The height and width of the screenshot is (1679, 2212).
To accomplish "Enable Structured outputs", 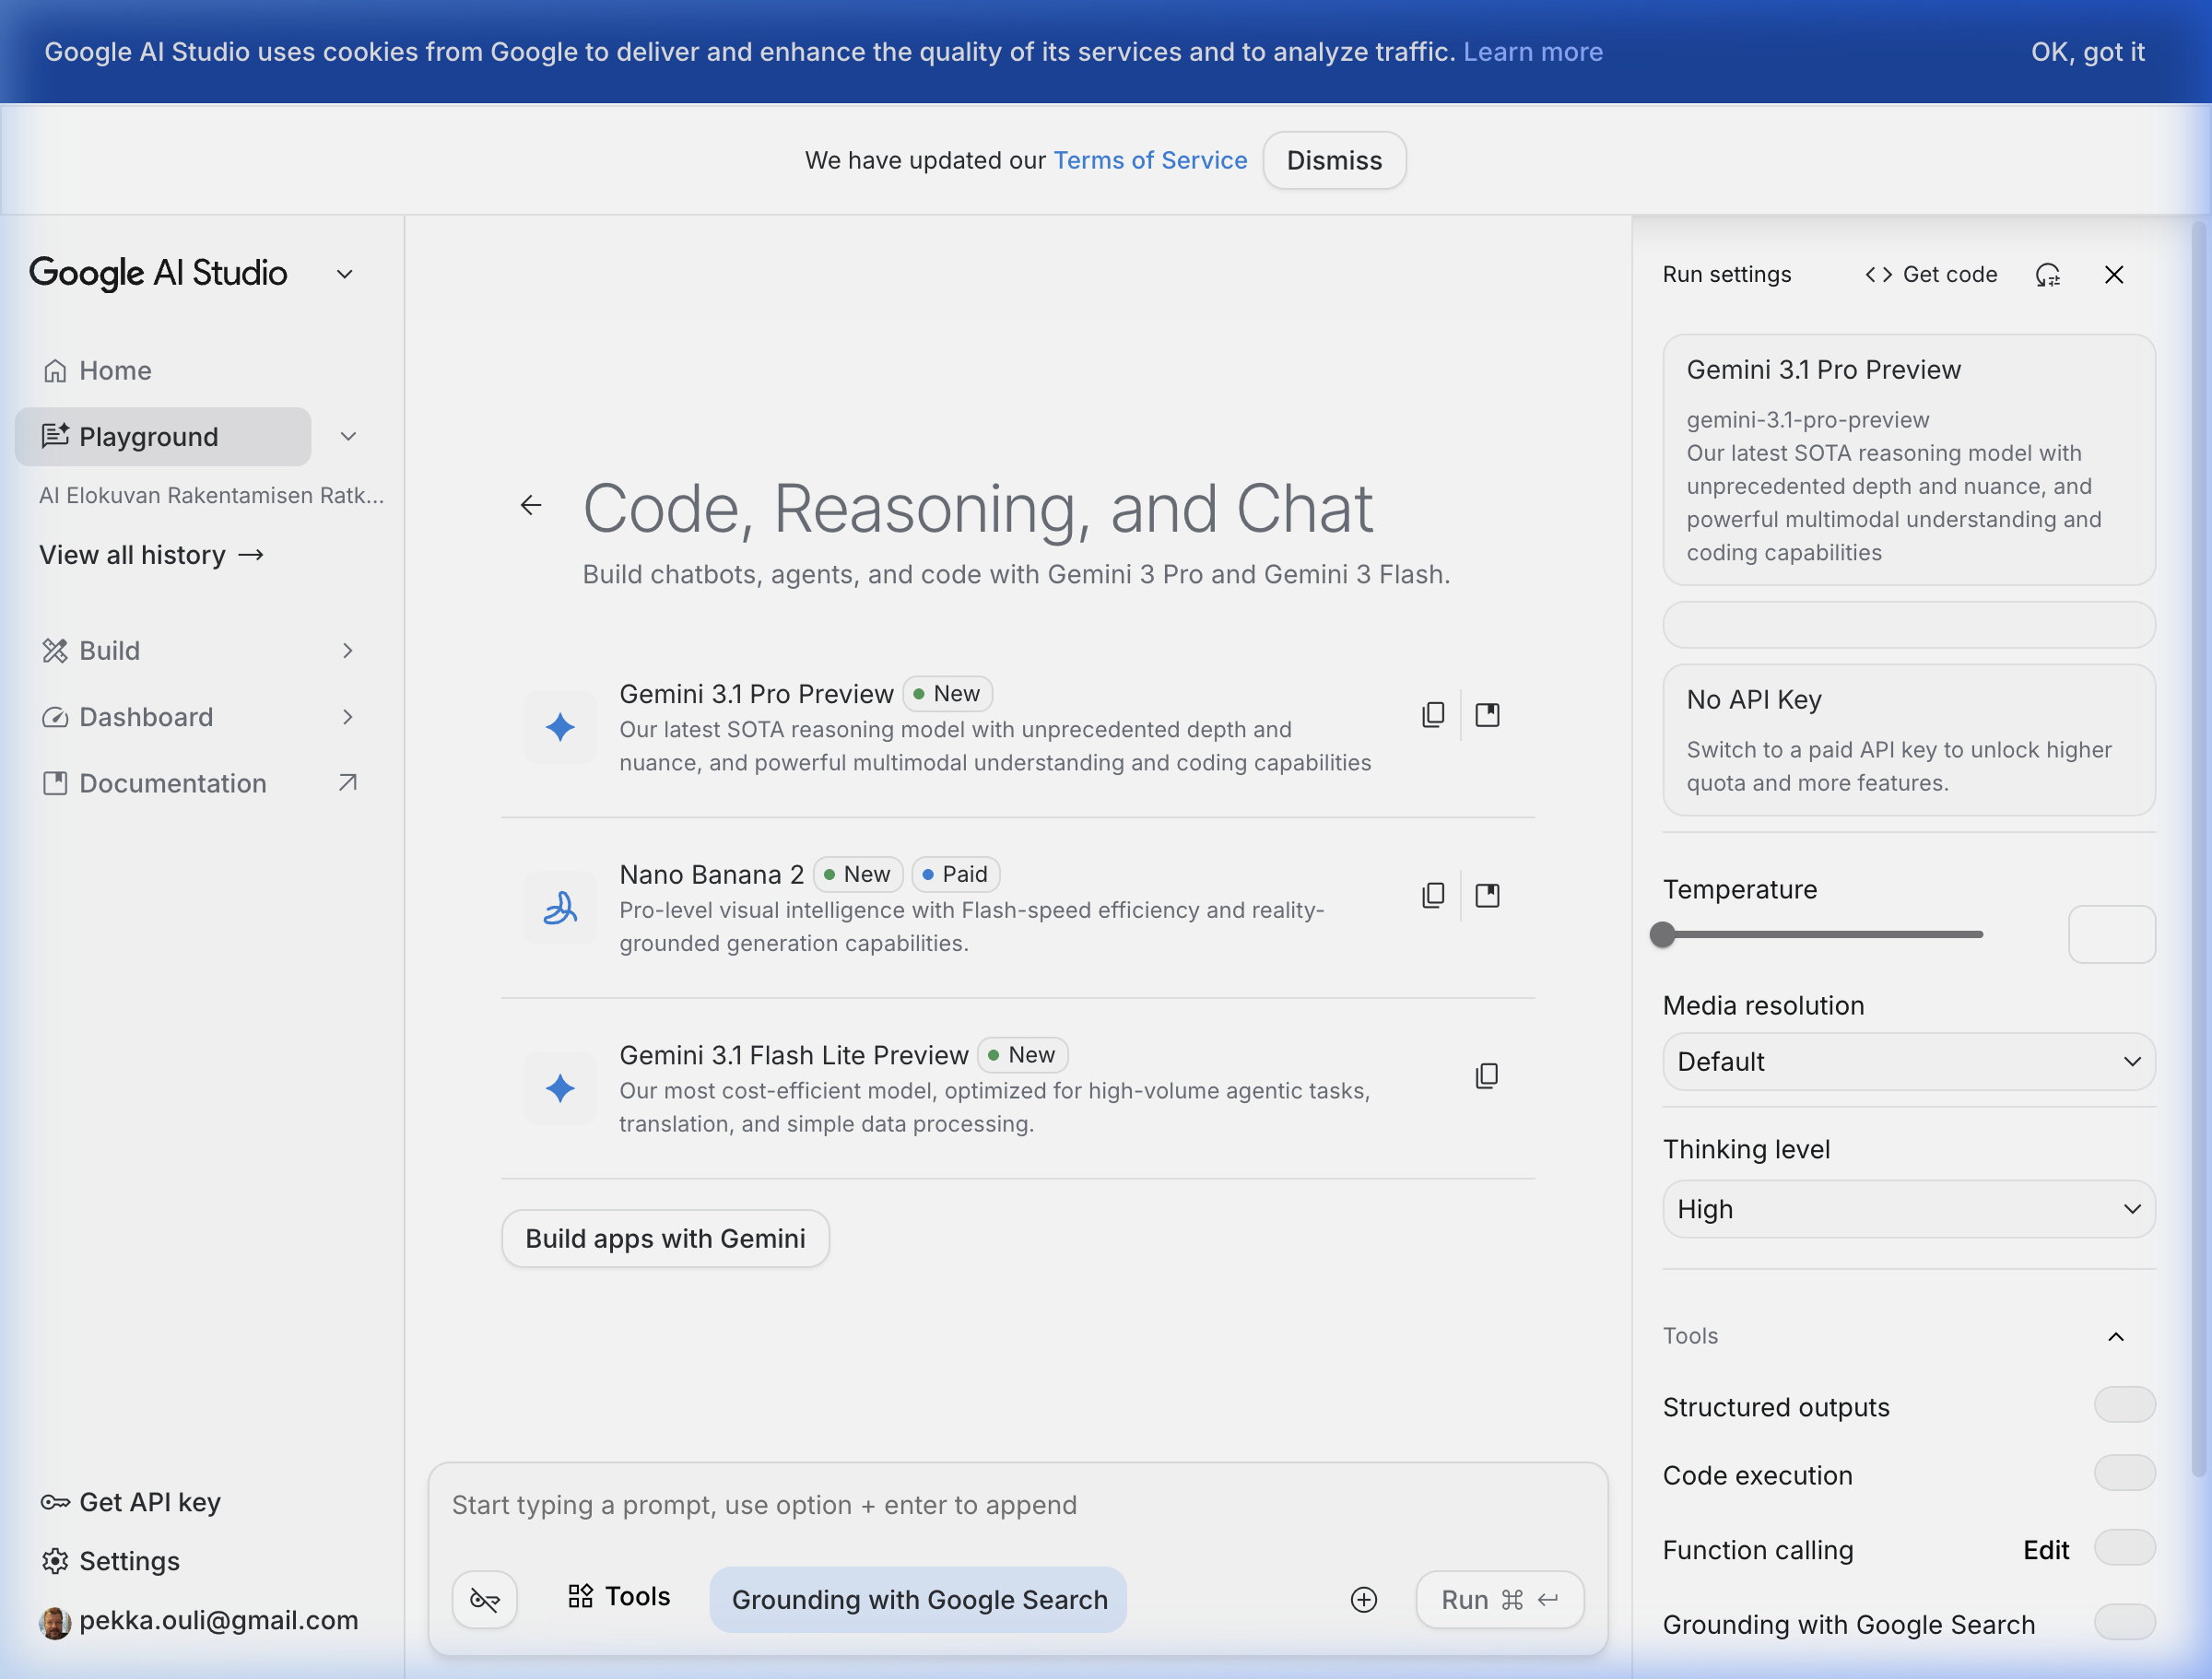I will click(x=2126, y=1405).
